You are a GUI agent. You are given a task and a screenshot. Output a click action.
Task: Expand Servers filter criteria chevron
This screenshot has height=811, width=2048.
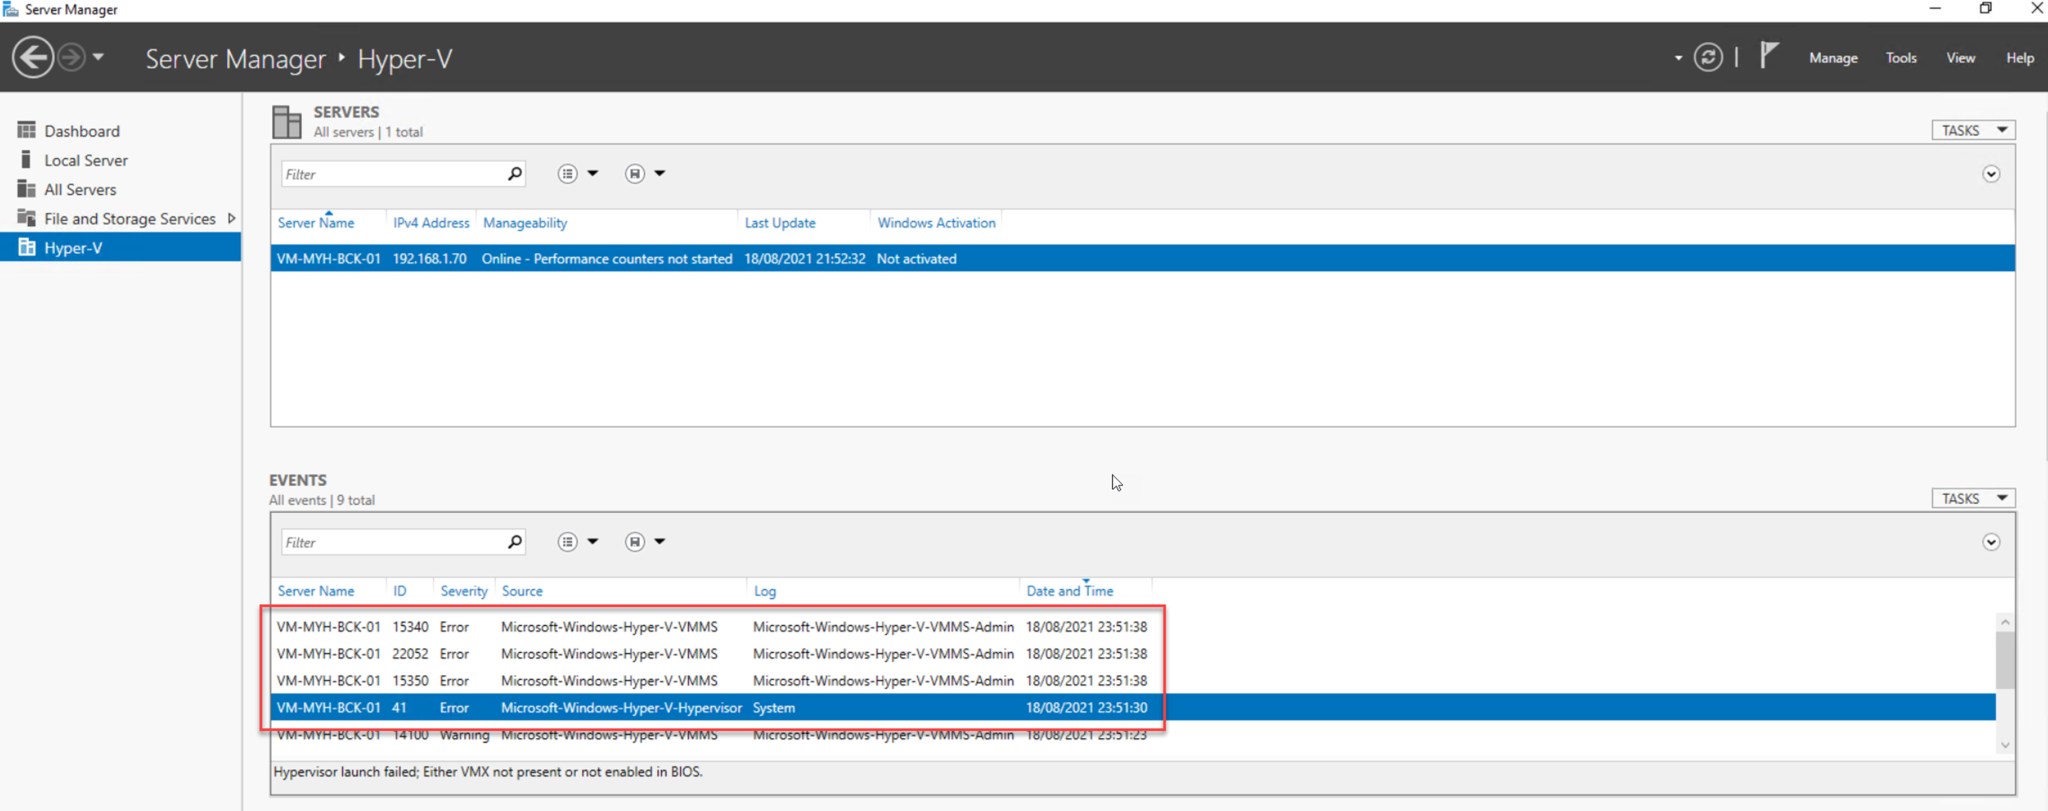pos(1991,174)
